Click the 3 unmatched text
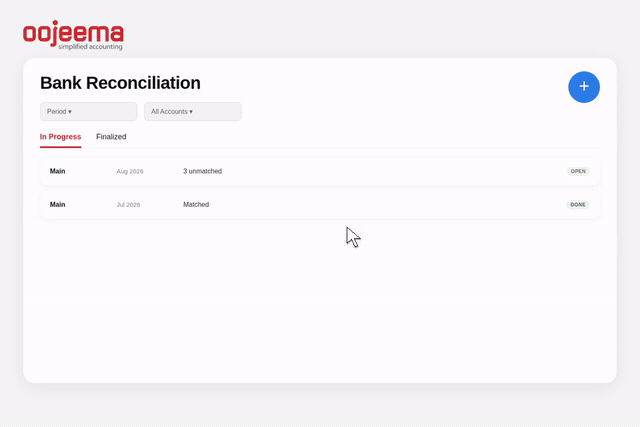640x427 pixels. [202, 171]
